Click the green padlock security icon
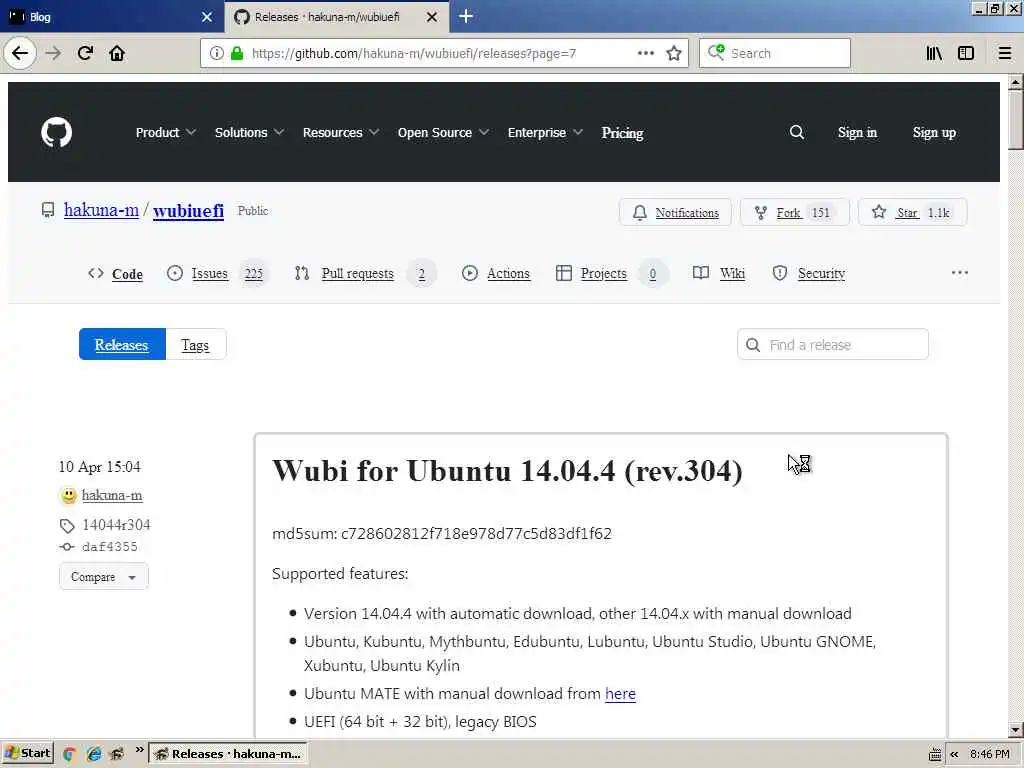This screenshot has width=1024, height=768. click(237, 53)
